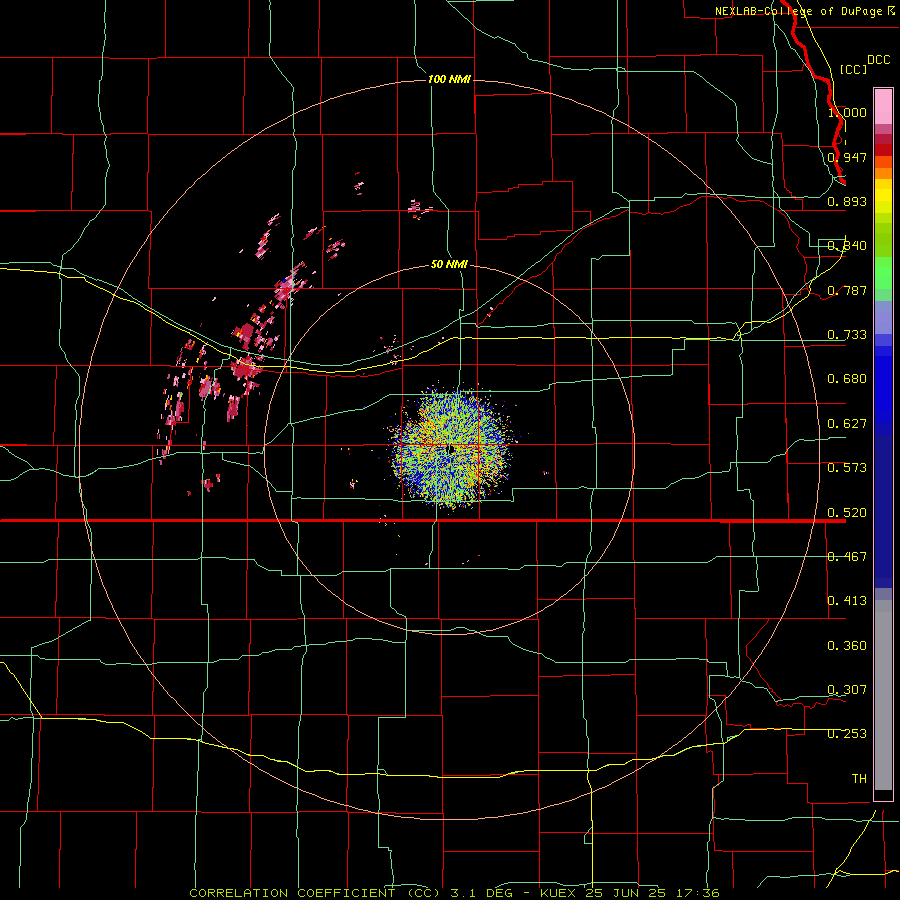
Task: Click the 0.413 value on the color scale
Action: coord(847,601)
